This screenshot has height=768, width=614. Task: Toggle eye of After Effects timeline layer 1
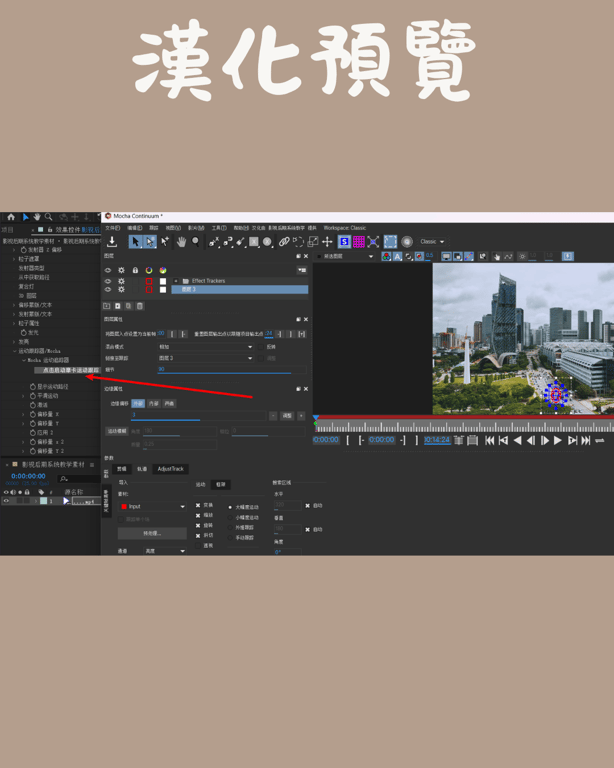(x=6, y=501)
